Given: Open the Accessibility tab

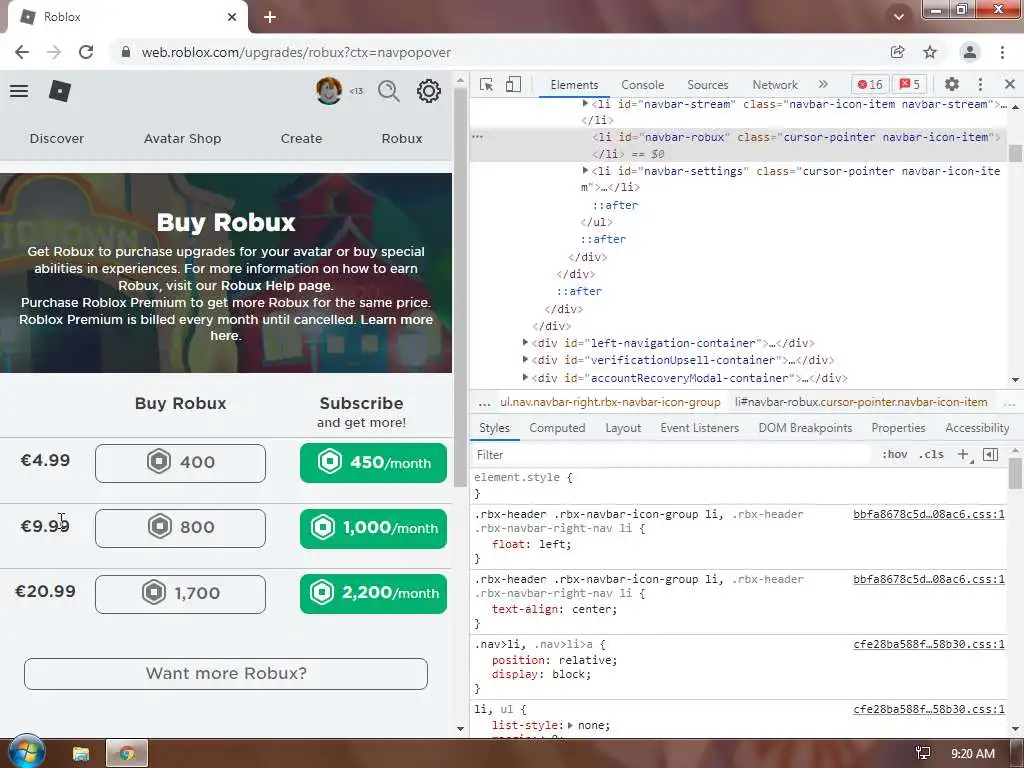Looking at the screenshot, I should coord(977,428).
